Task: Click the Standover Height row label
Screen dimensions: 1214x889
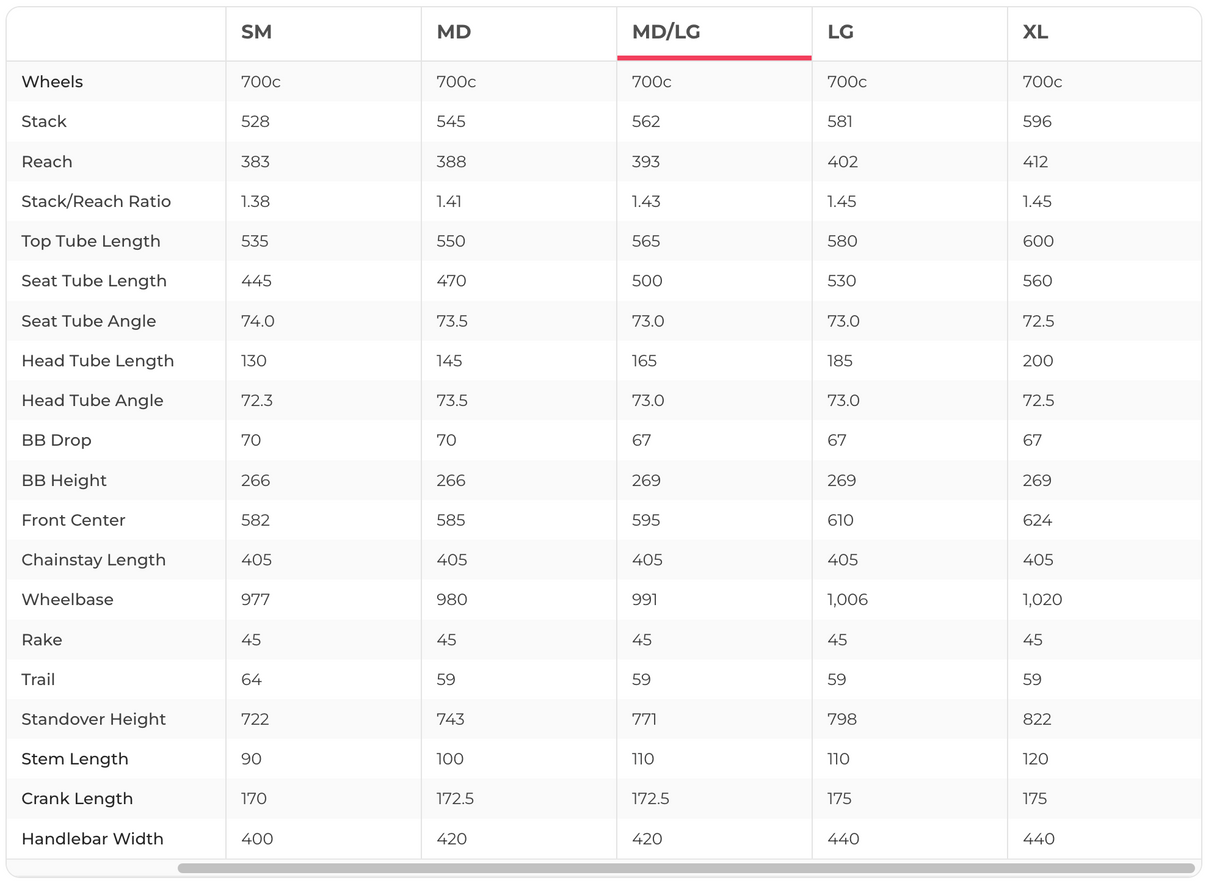Action: click(94, 719)
